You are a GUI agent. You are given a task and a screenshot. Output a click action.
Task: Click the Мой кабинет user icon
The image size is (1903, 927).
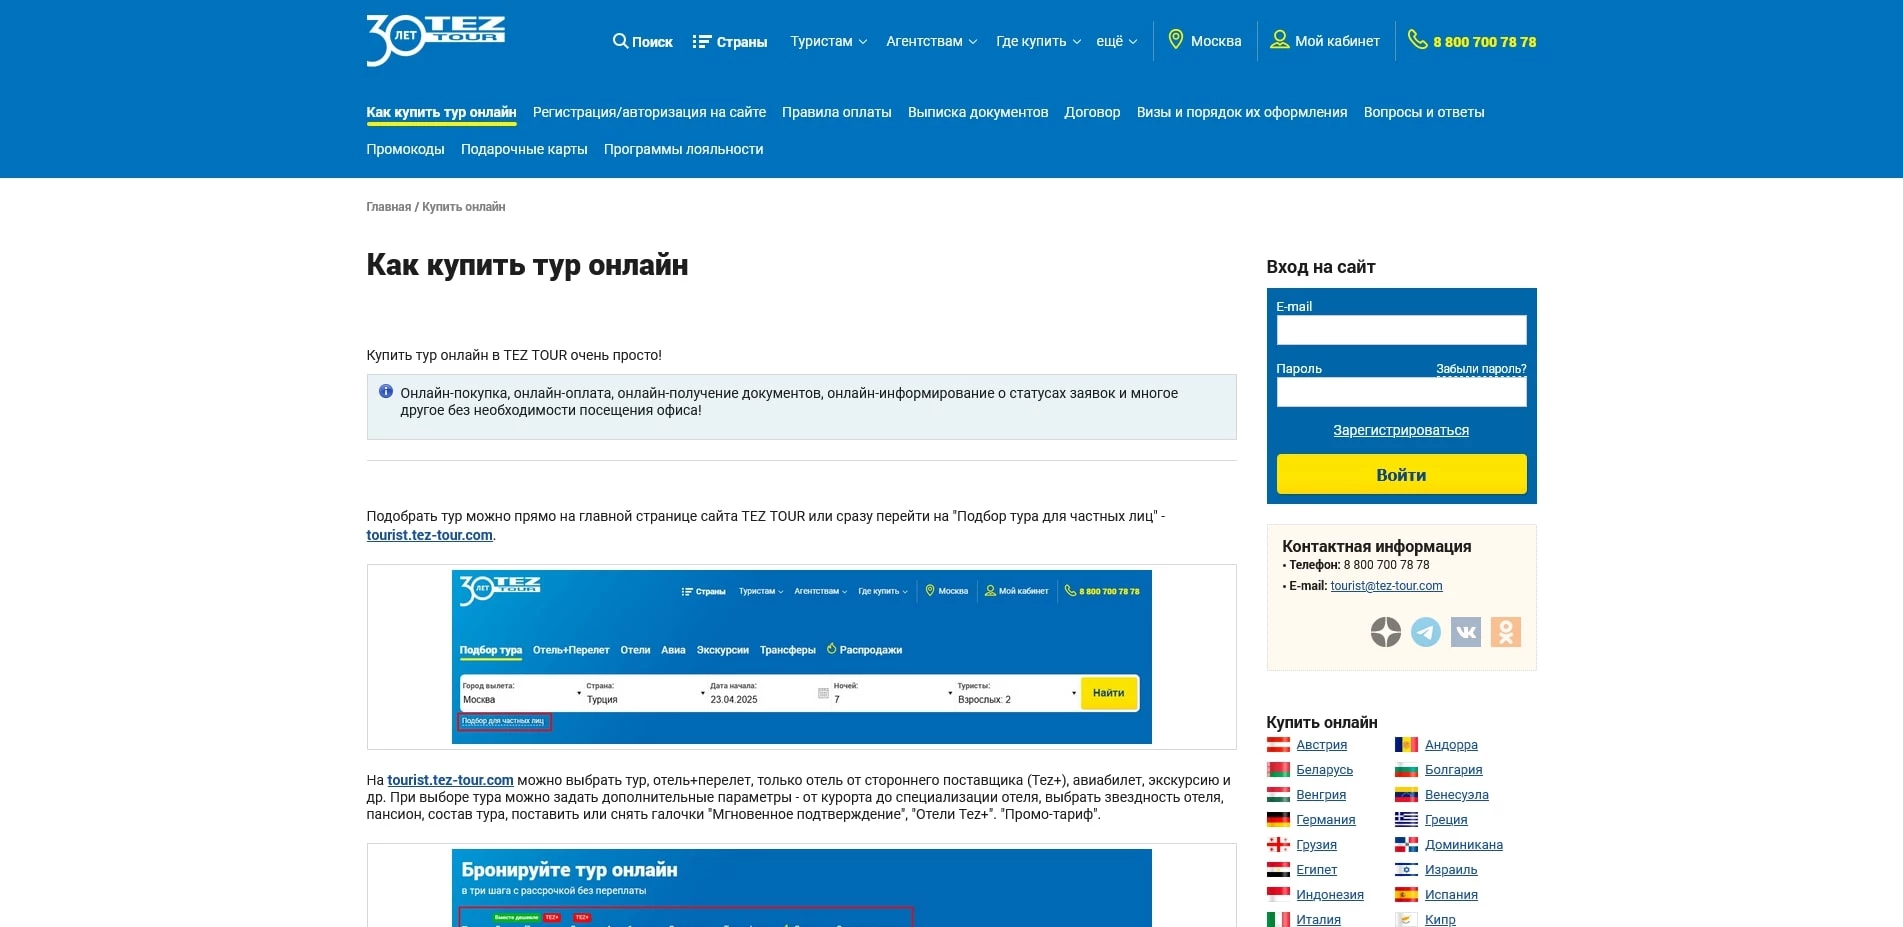pyautogui.click(x=1279, y=40)
